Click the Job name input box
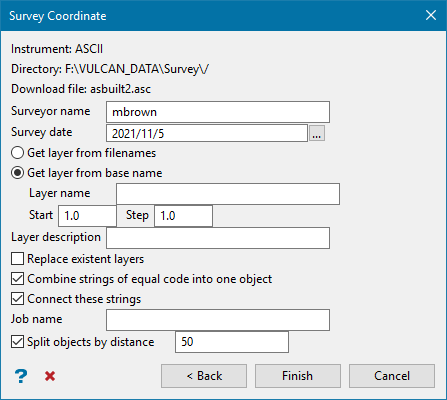The width and height of the screenshot is (447, 400). (x=218, y=320)
